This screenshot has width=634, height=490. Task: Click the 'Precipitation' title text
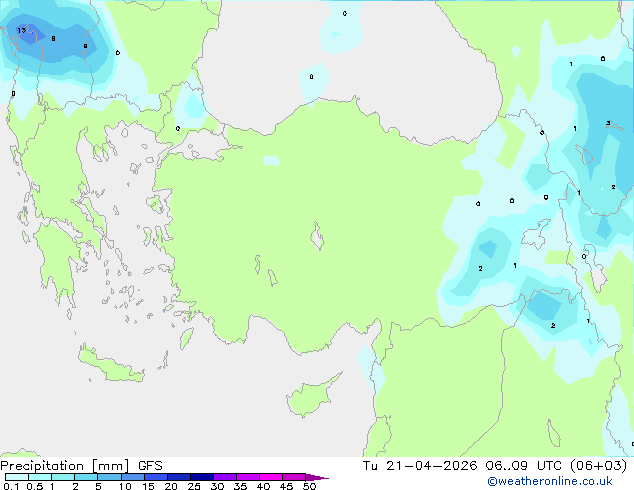click(42, 466)
